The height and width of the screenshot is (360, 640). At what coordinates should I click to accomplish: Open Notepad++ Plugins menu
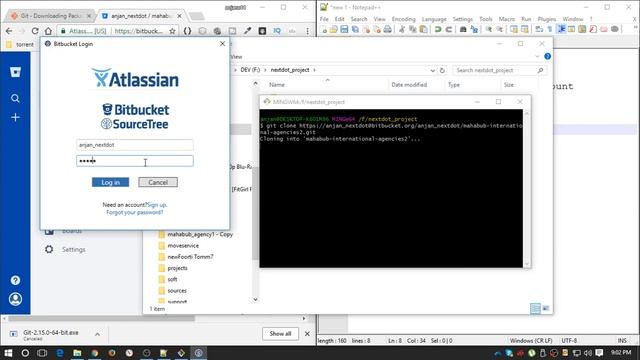pos(547,19)
